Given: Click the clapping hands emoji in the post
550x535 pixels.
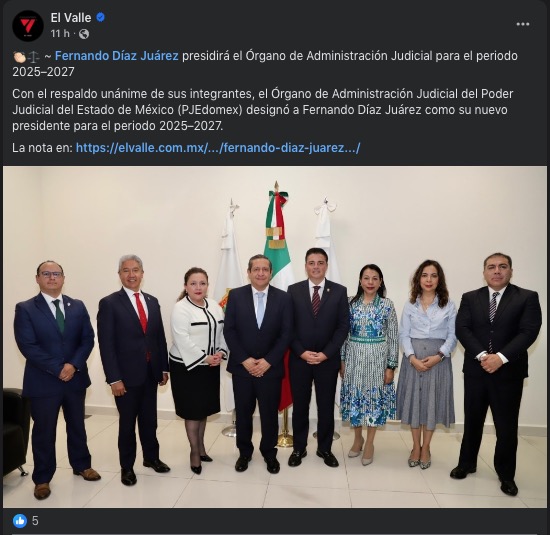Looking at the screenshot, I should [19, 56].
